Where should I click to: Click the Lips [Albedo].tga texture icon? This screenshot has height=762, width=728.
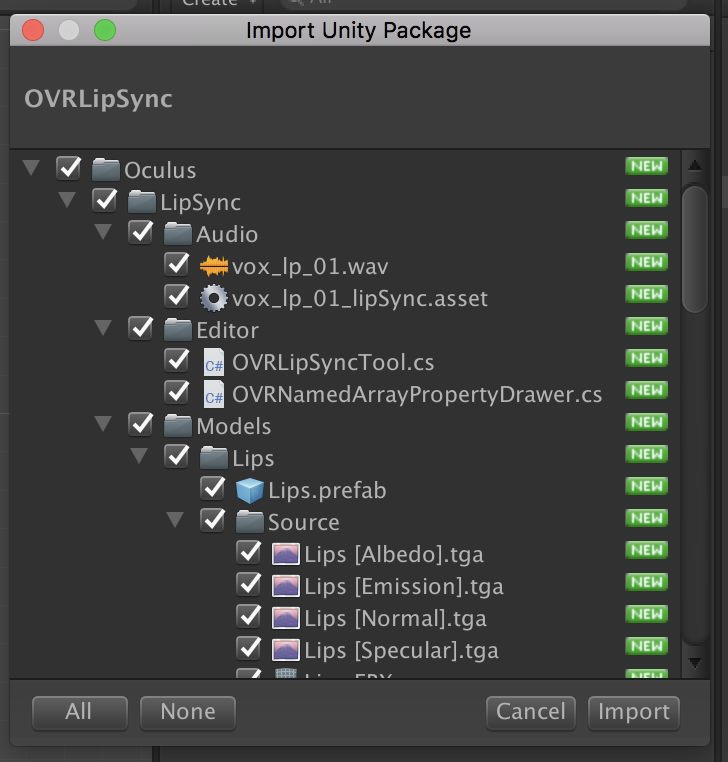285,554
